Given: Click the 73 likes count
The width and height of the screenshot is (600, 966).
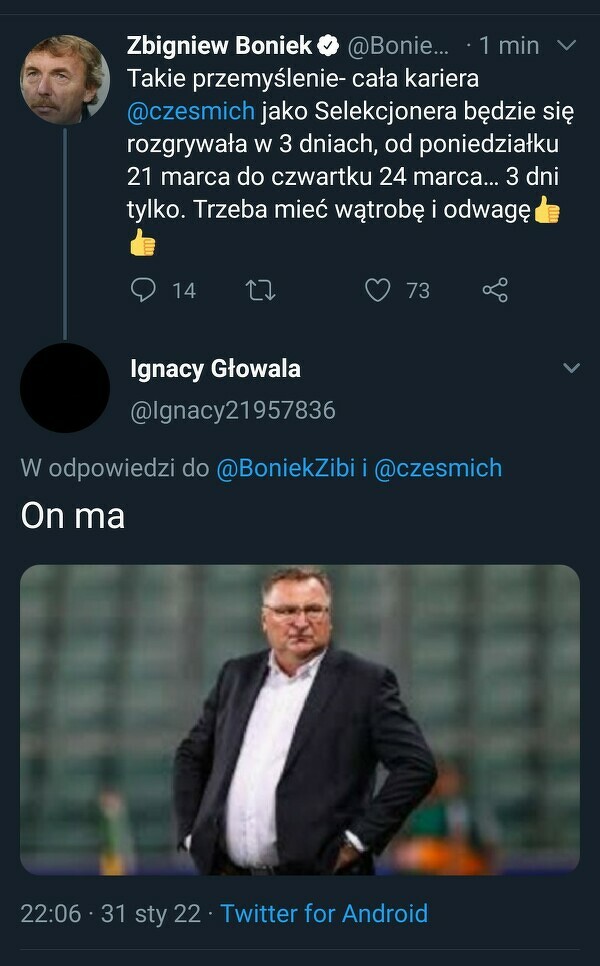Looking at the screenshot, I should [417, 290].
